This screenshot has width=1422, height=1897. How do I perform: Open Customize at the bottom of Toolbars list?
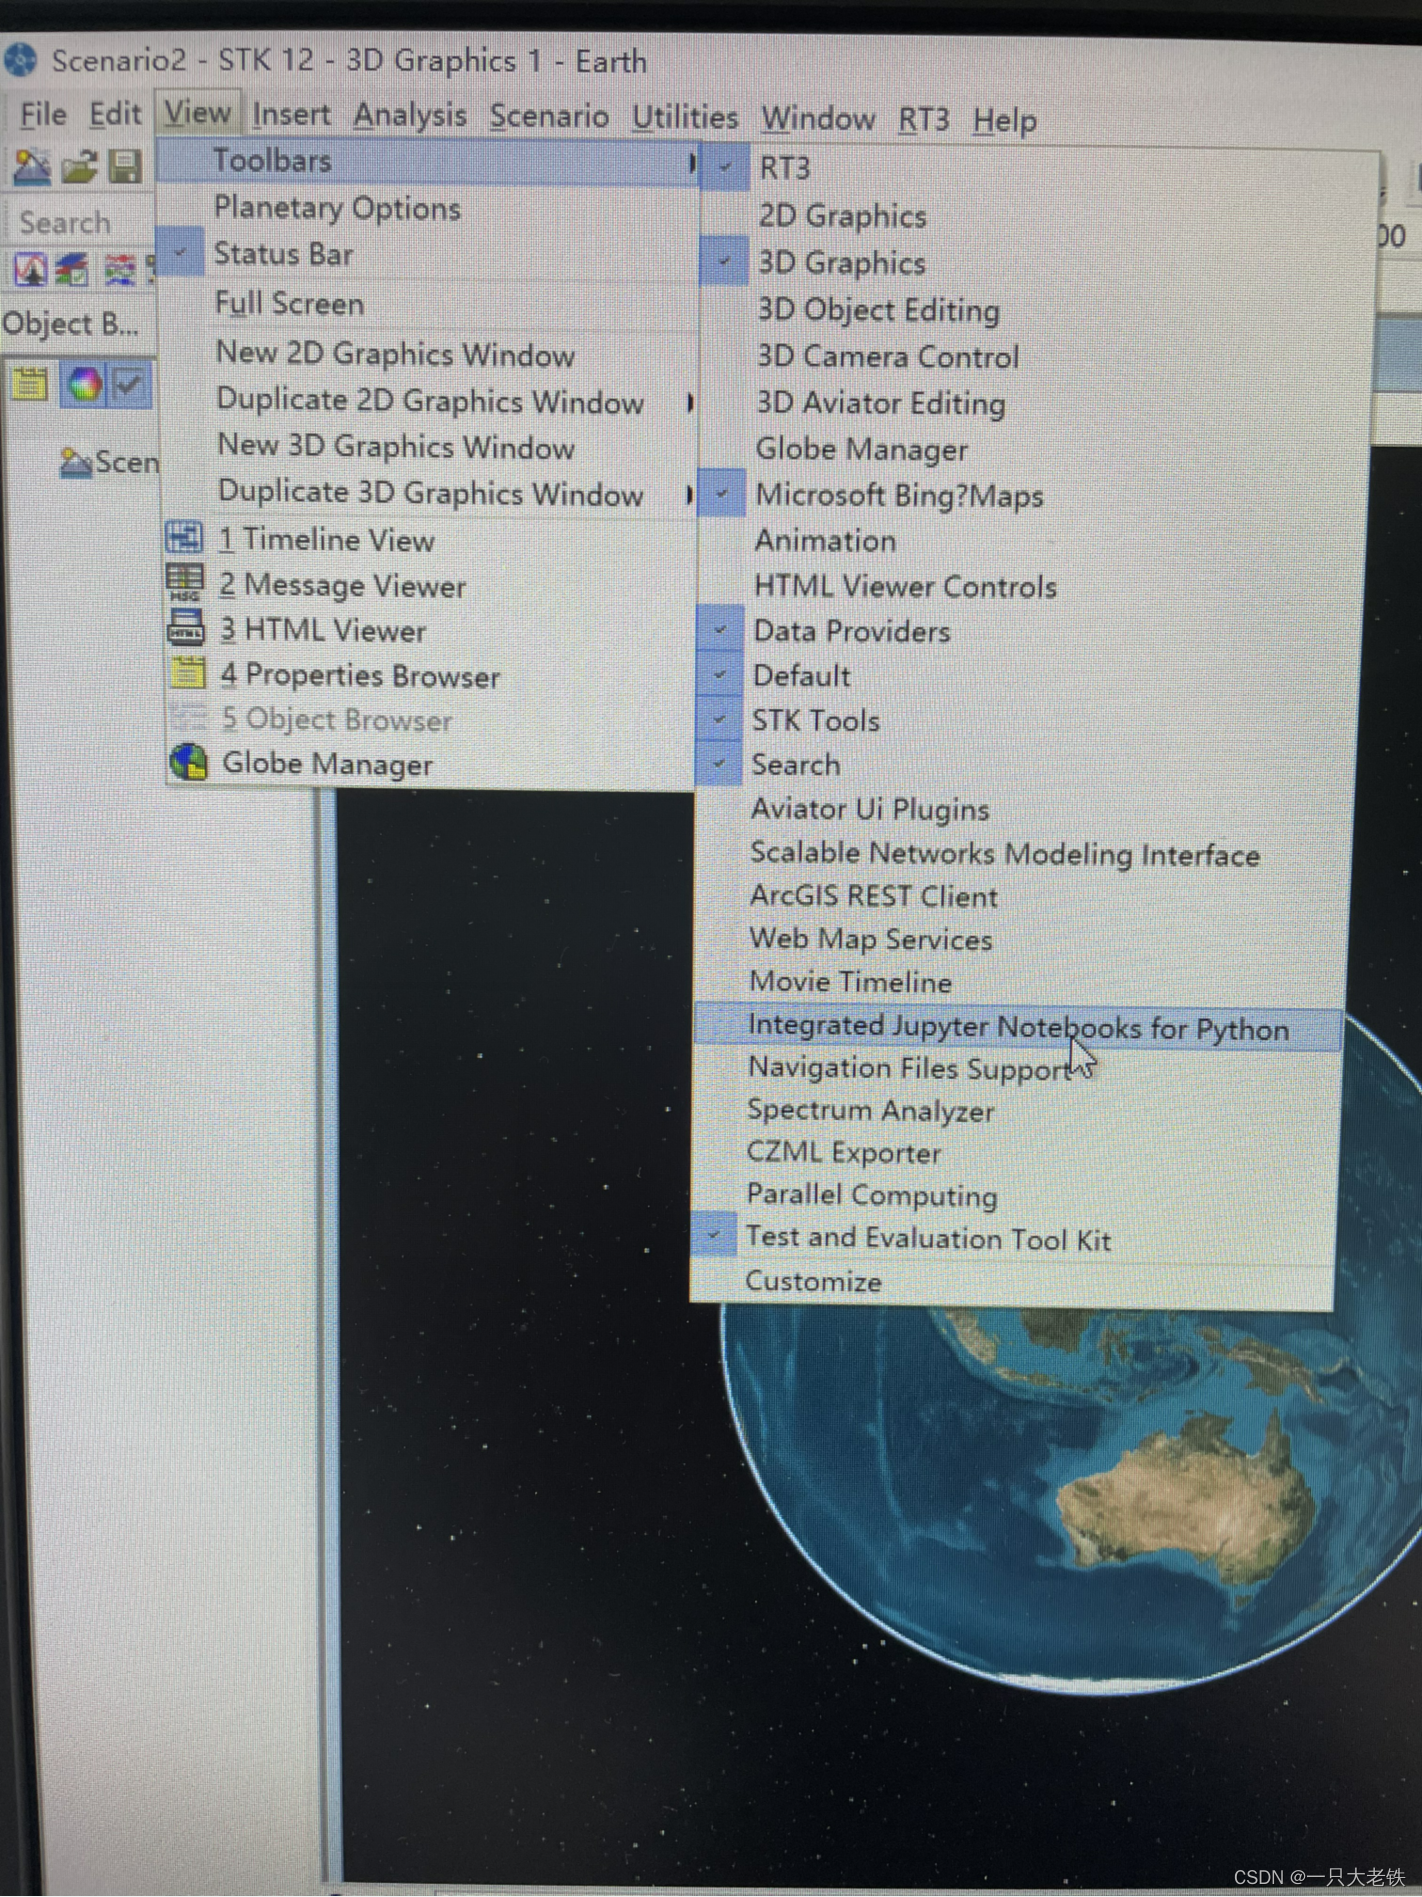click(1012, 1281)
